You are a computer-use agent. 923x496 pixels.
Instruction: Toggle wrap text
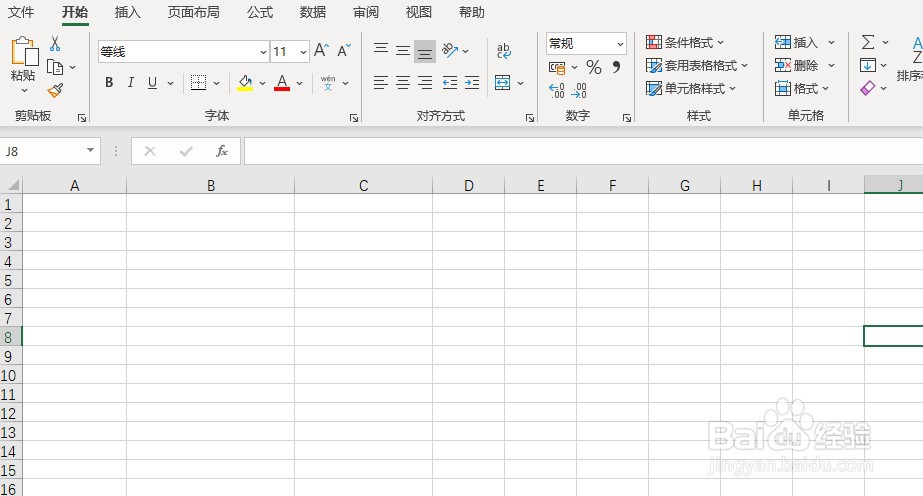pyautogui.click(x=504, y=51)
